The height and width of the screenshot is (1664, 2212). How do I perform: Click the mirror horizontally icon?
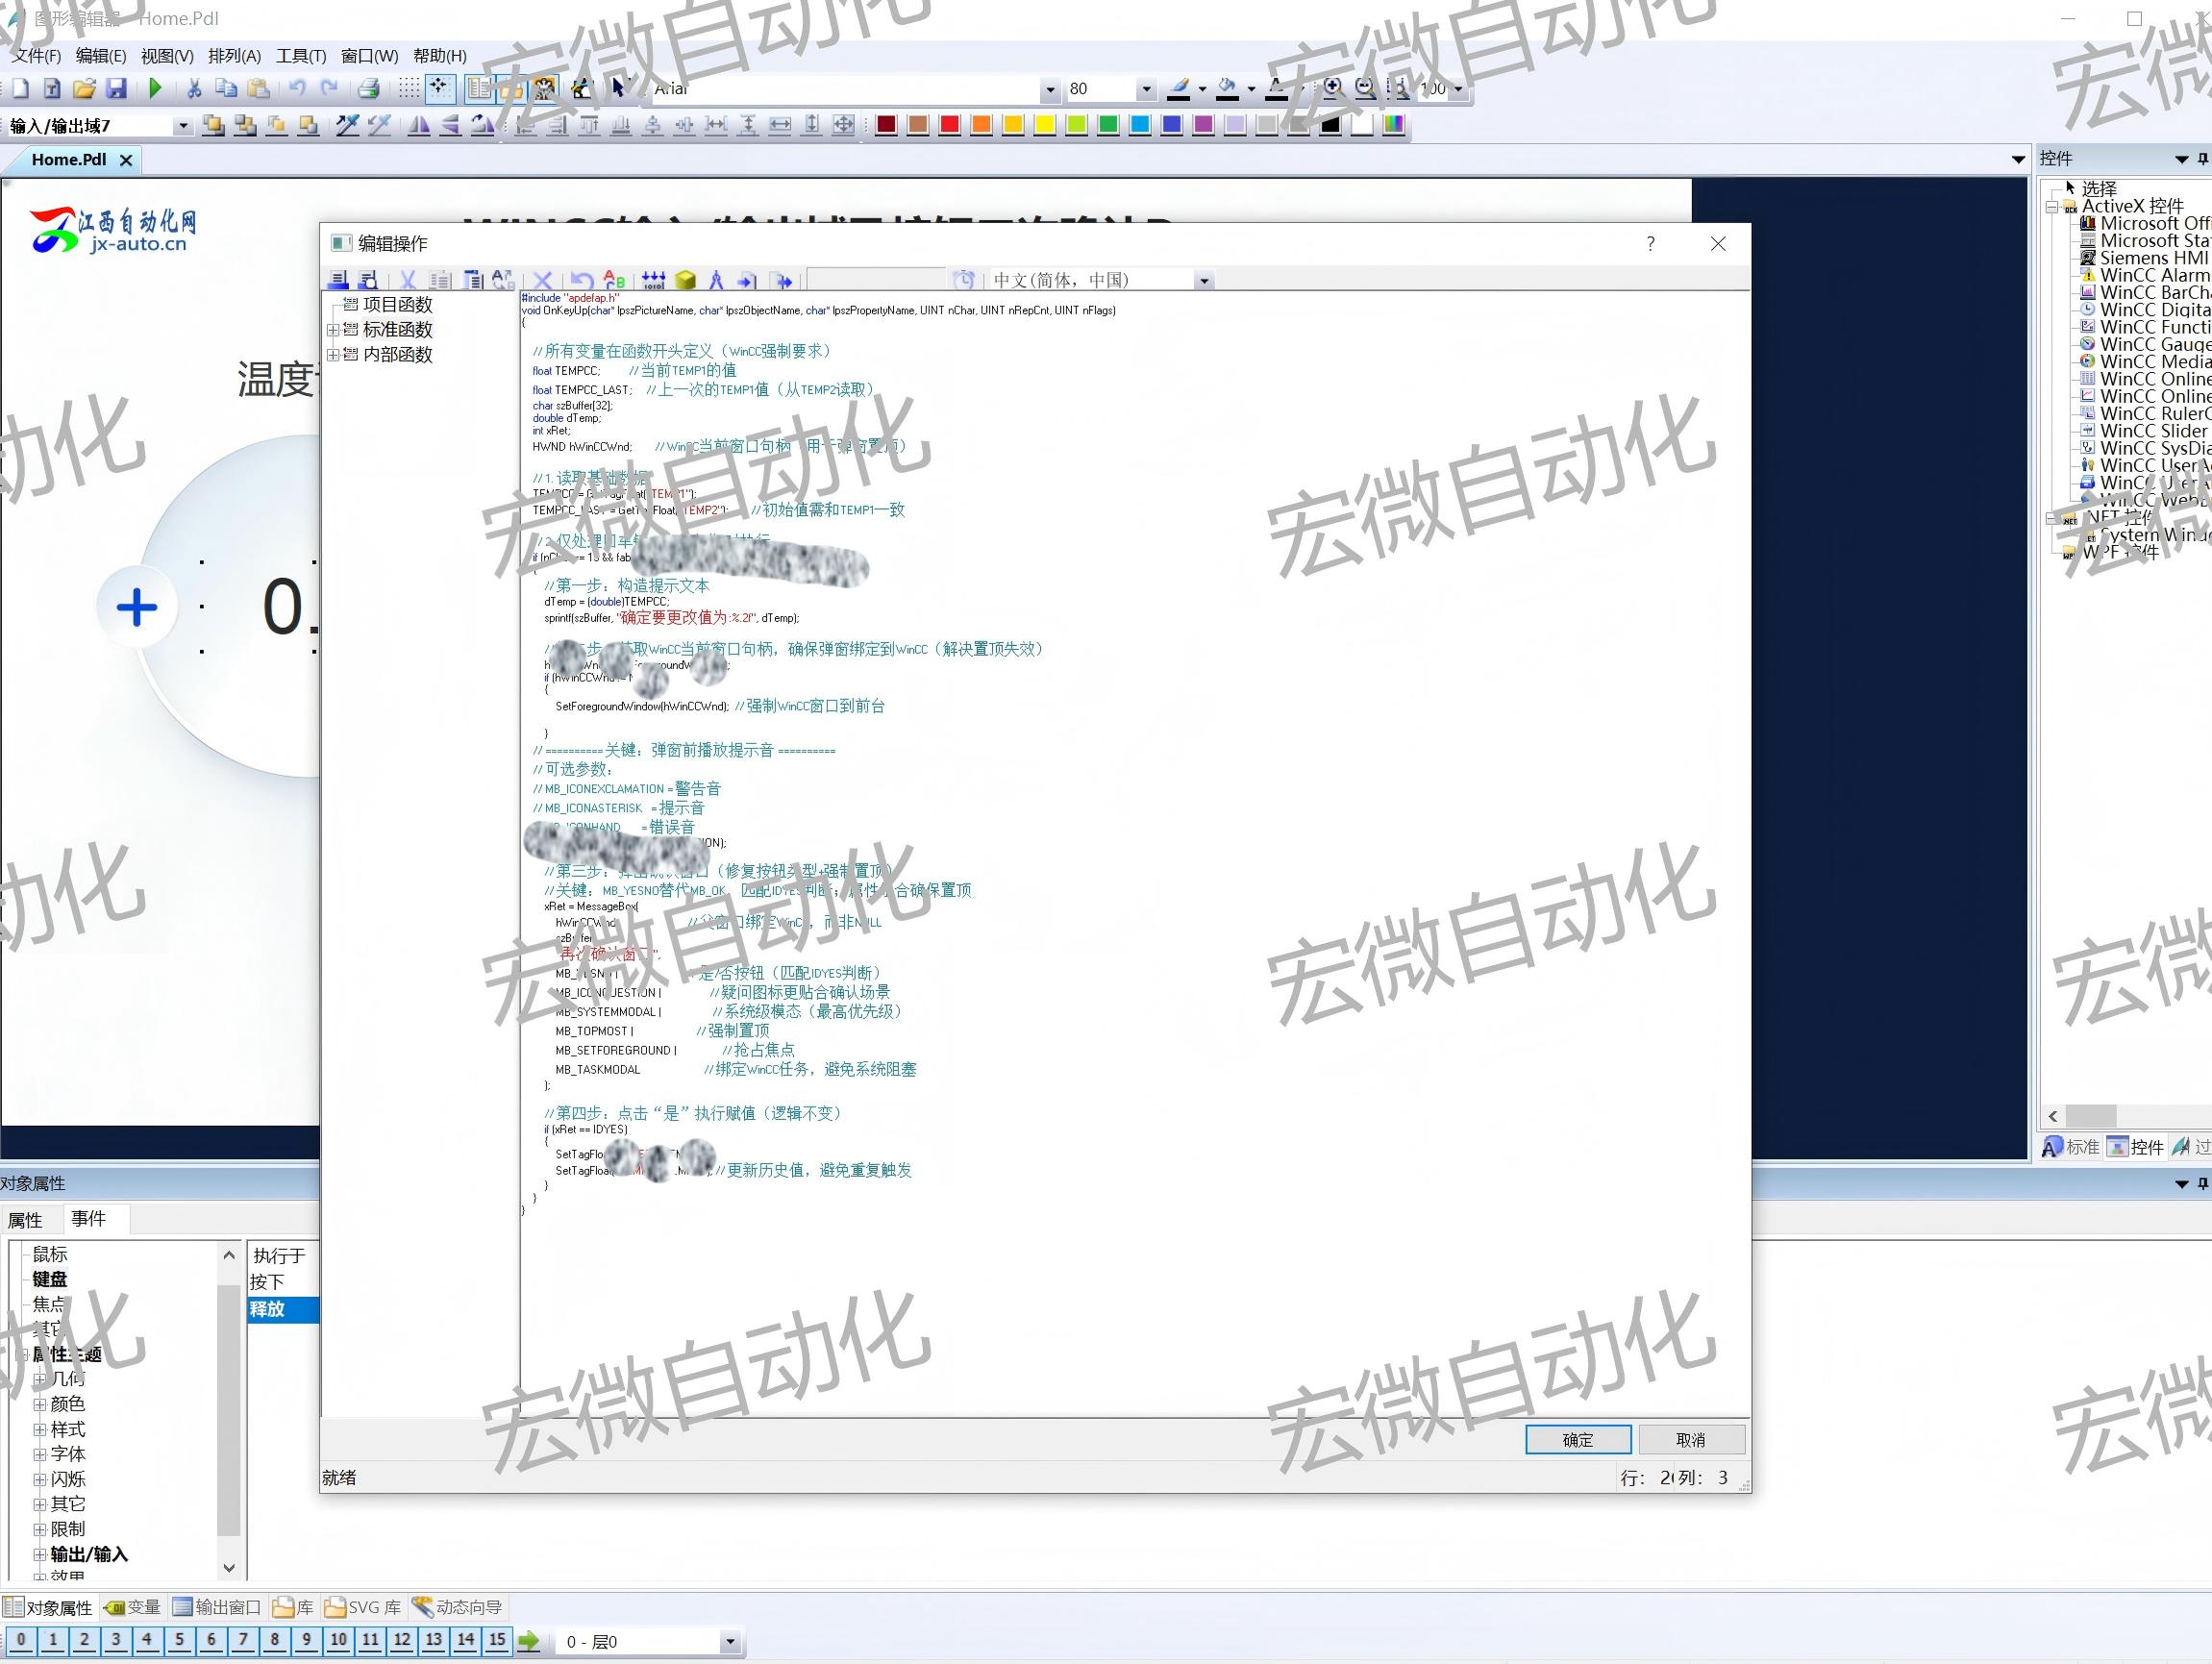tap(419, 125)
